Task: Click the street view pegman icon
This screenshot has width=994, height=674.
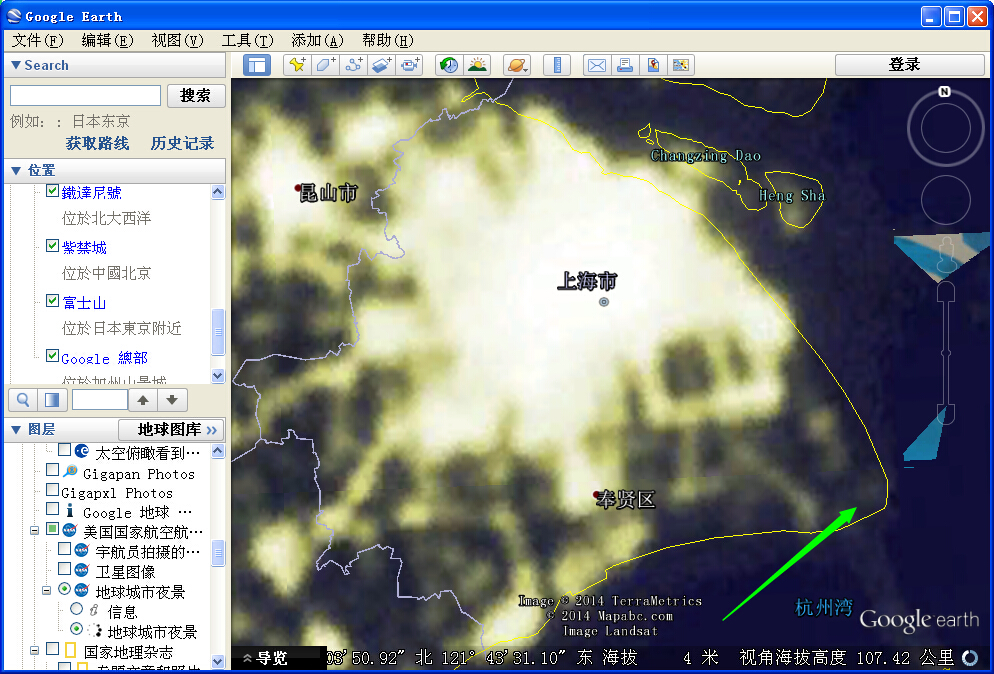Action: 945,254
